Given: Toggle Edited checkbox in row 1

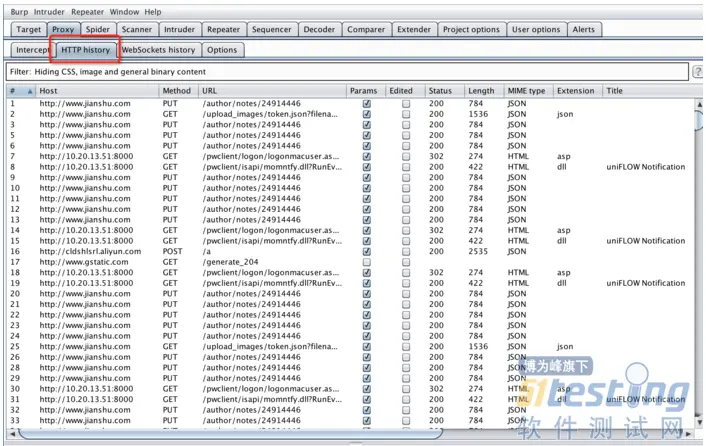Looking at the screenshot, I should click(x=406, y=104).
